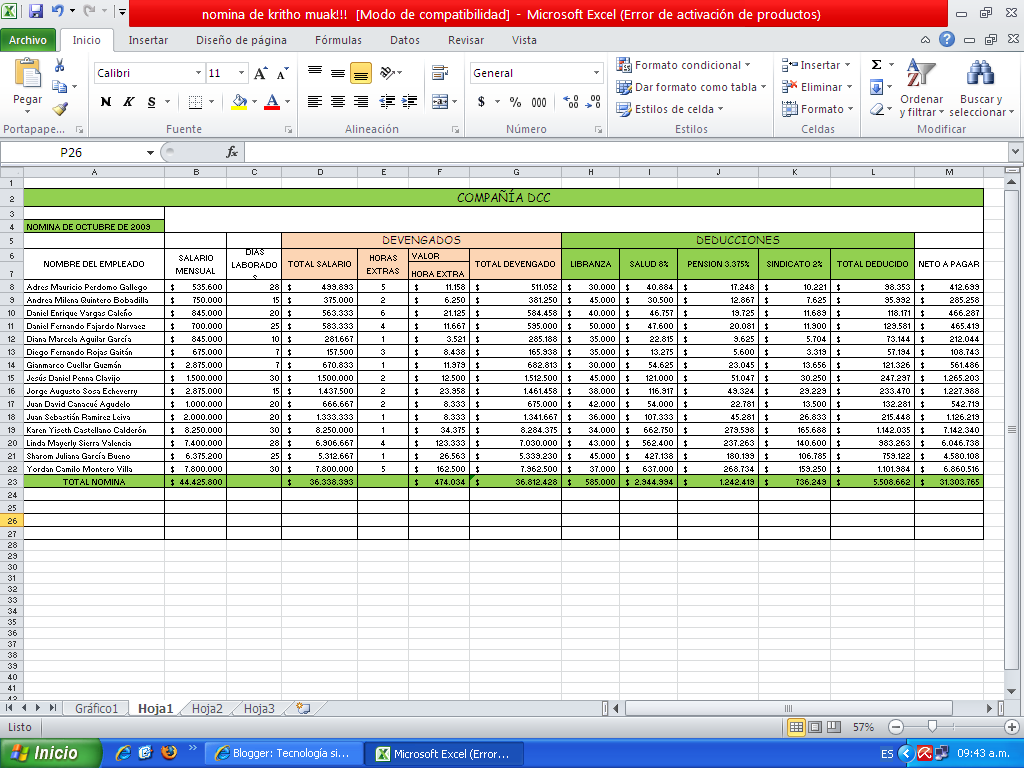Click the zoom slider in status bar
The image size is (1024, 768).
click(x=932, y=727)
